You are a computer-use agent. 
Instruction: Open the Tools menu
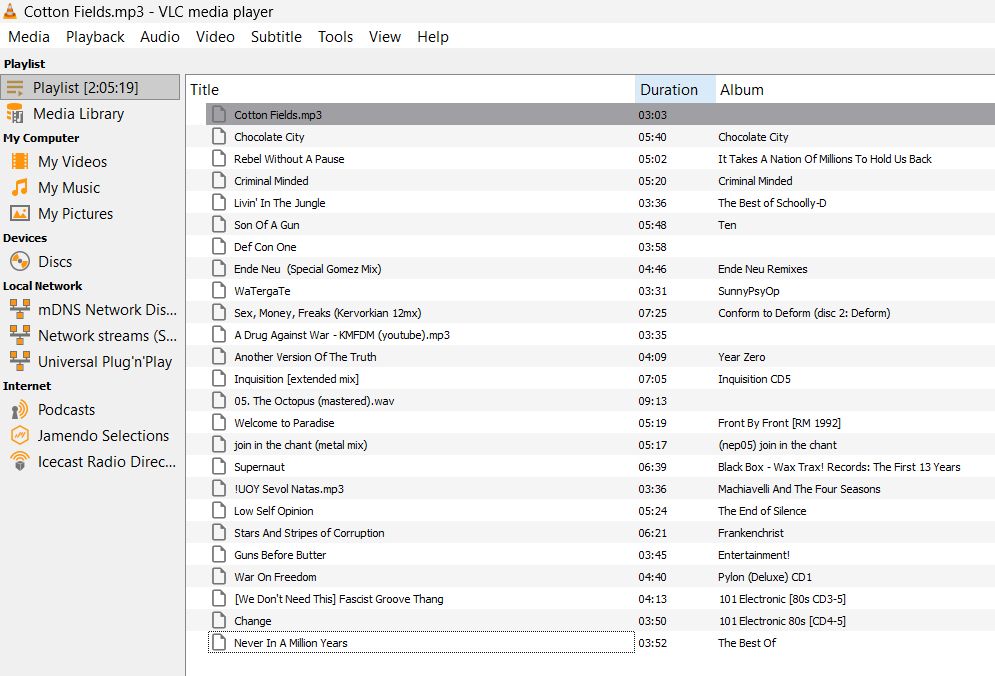[335, 37]
